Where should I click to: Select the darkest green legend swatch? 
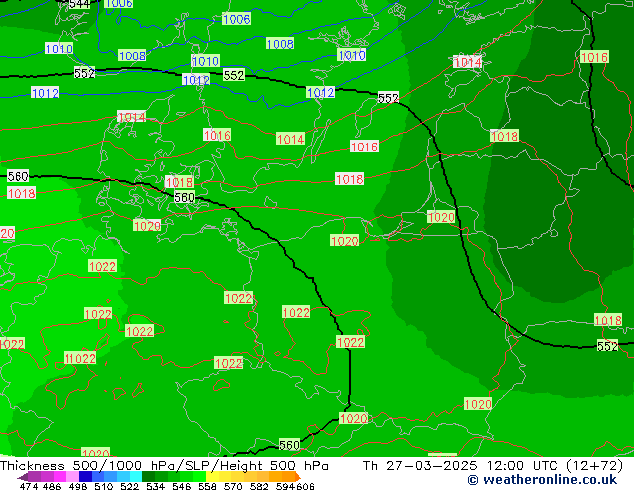tap(148, 477)
